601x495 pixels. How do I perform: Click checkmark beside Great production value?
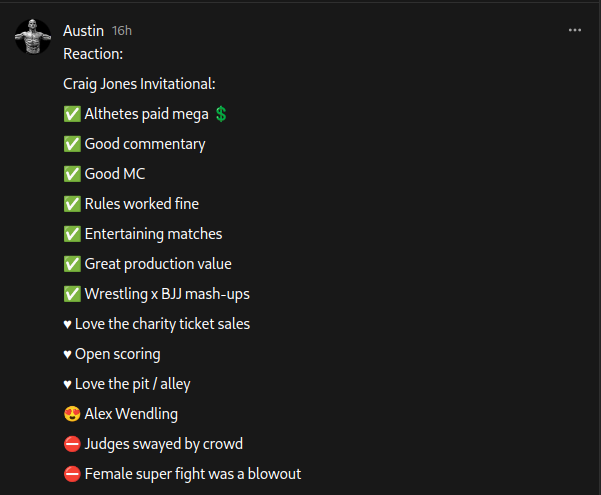tap(72, 264)
